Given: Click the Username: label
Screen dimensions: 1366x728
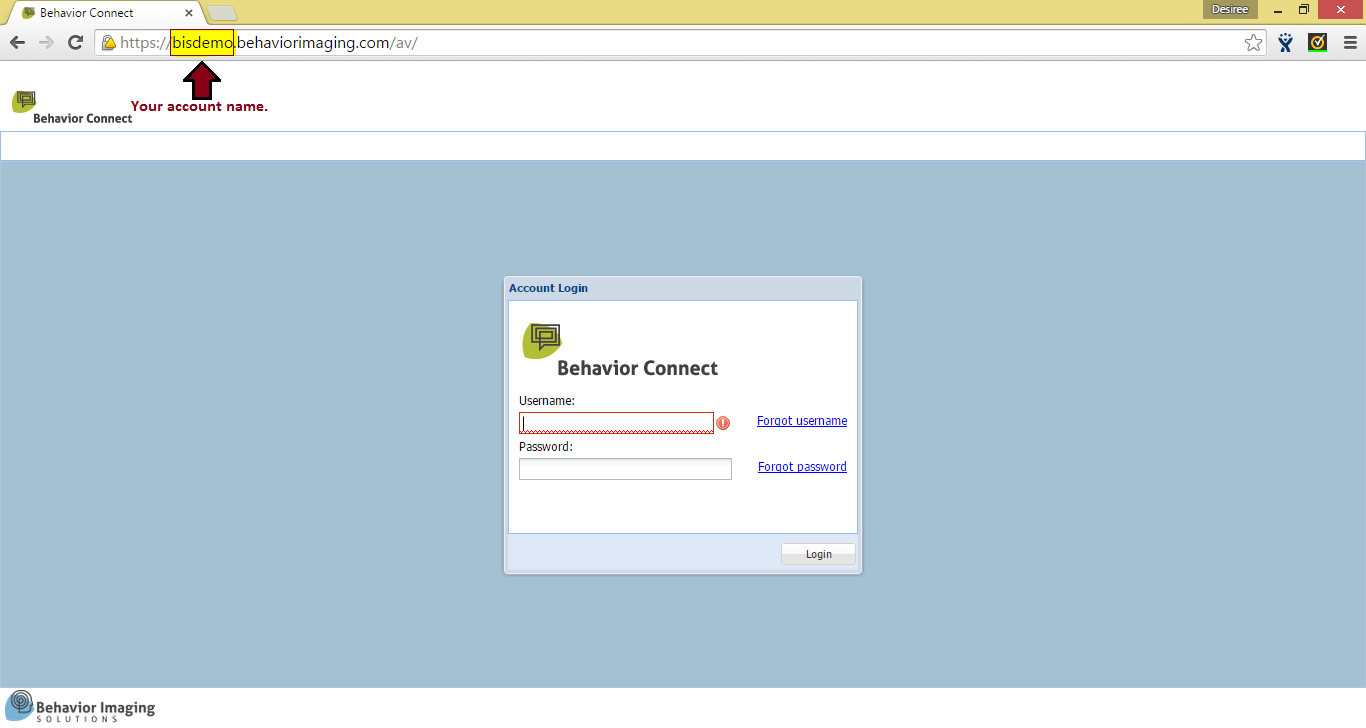Looking at the screenshot, I should click(547, 401).
